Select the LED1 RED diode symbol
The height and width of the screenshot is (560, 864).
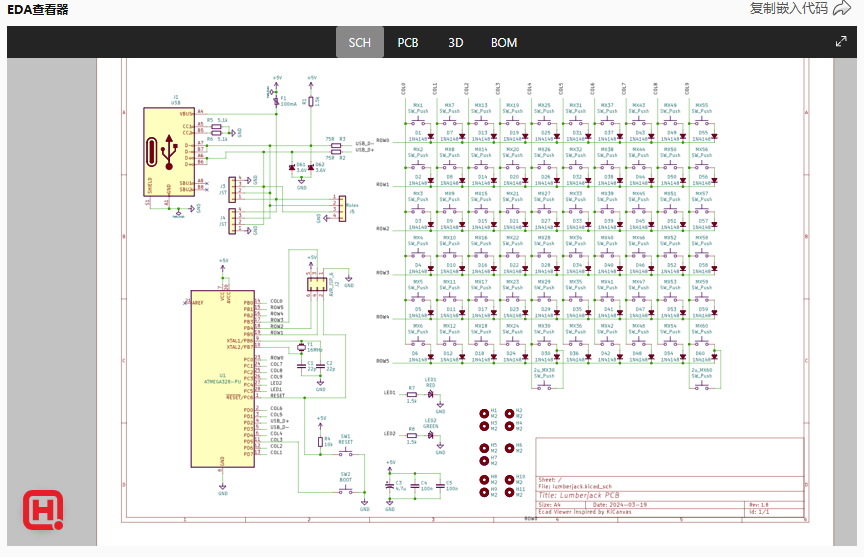pyautogui.click(x=431, y=394)
